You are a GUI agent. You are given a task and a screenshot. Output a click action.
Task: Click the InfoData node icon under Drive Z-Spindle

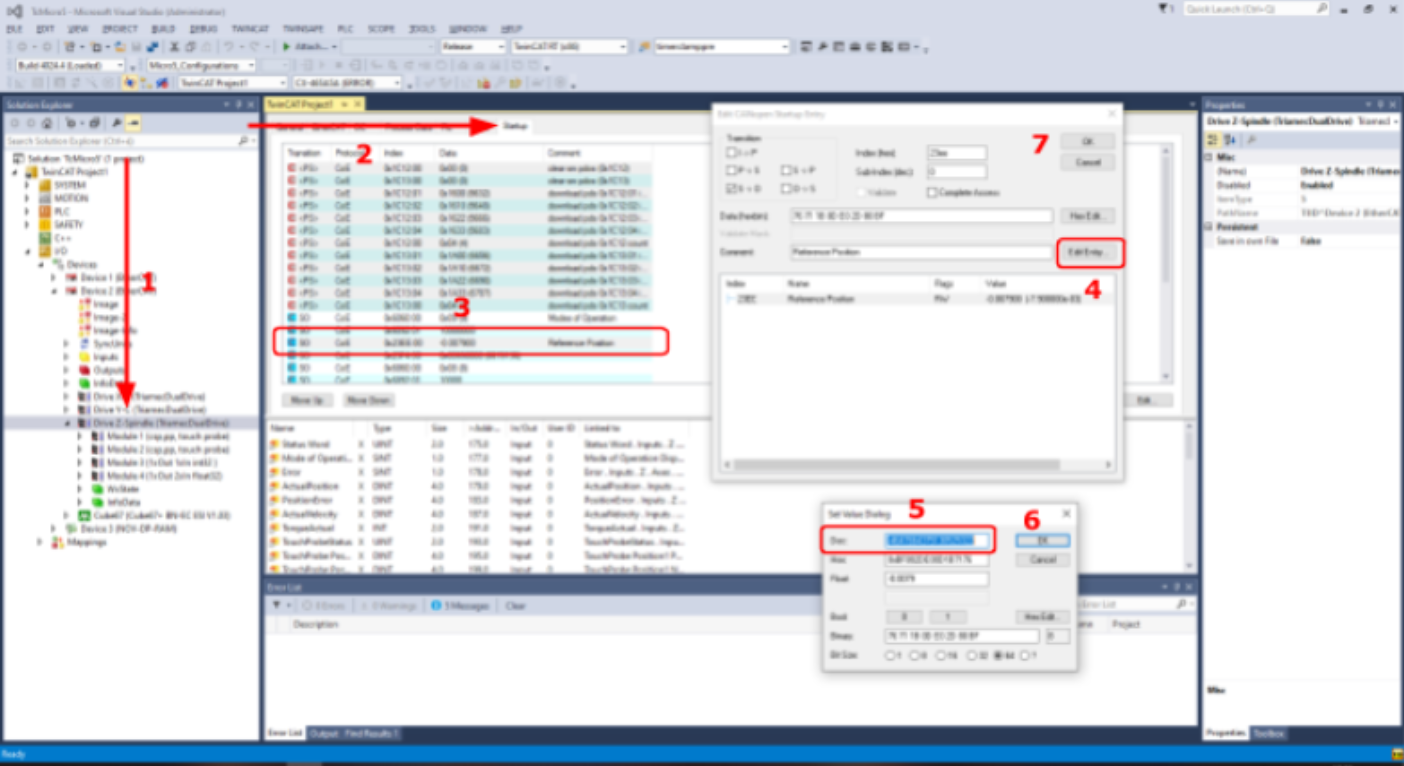pyautogui.click(x=98, y=502)
